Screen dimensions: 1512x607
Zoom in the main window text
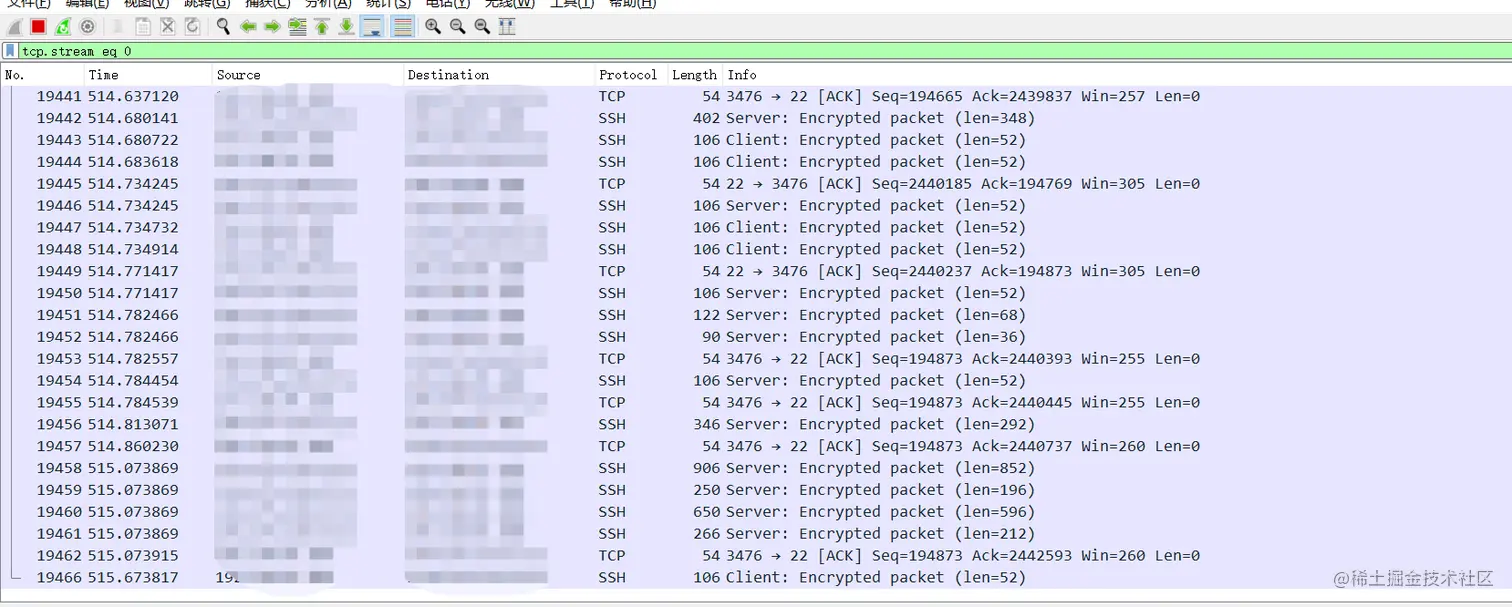(x=433, y=27)
